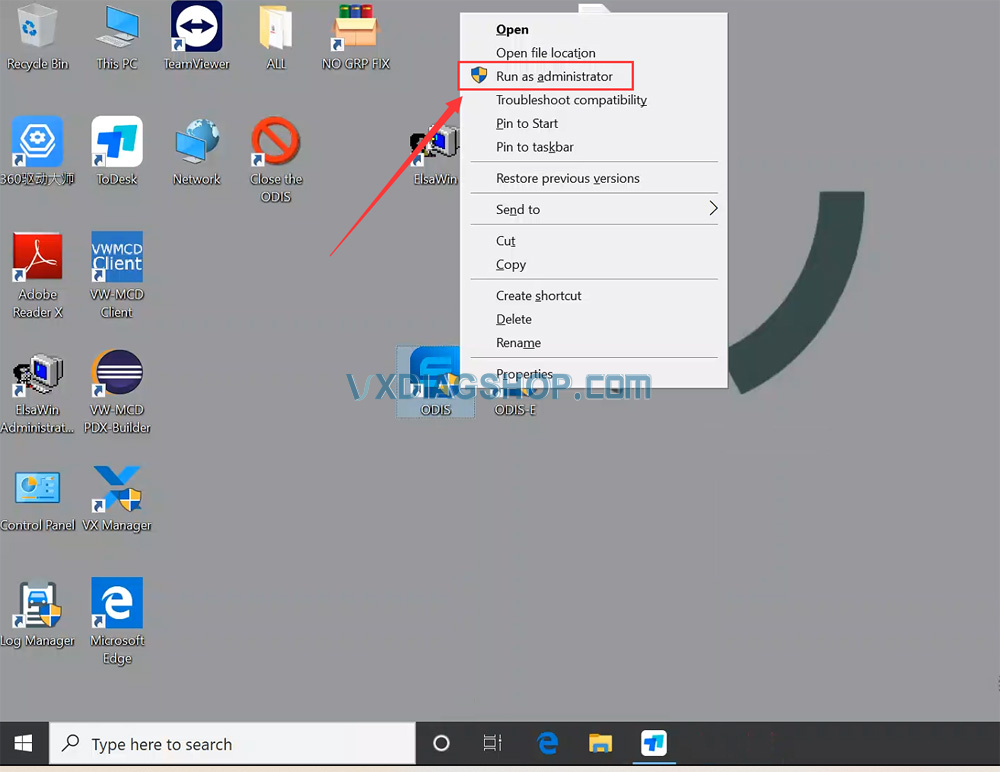Click the taskbar search field
1000x772 pixels.
tap(230, 744)
